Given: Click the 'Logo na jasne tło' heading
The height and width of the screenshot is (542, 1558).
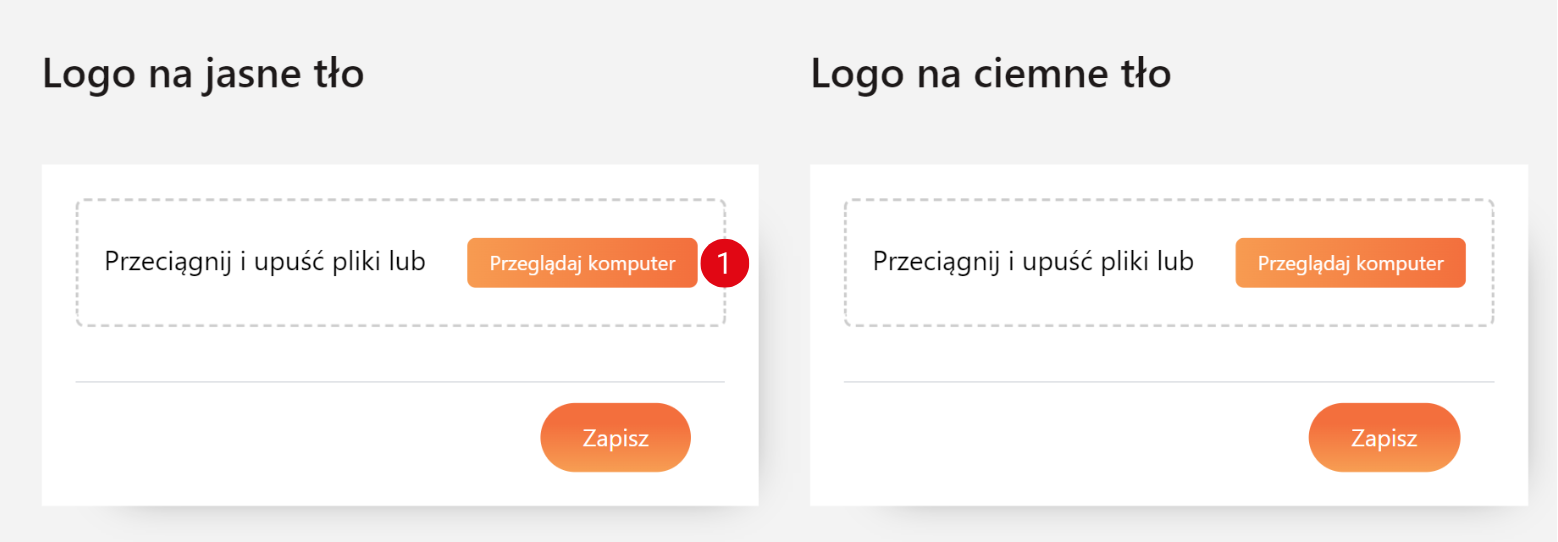Looking at the screenshot, I should point(203,74).
